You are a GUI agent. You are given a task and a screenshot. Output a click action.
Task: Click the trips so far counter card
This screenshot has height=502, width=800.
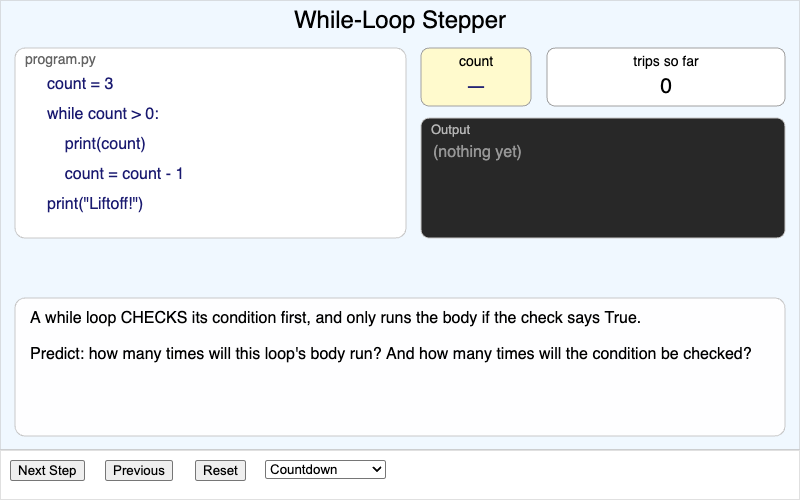(665, 77)
